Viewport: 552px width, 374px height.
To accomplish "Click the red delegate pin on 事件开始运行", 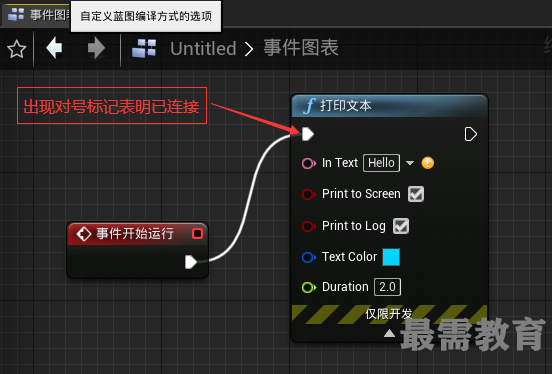I will 197,233.
